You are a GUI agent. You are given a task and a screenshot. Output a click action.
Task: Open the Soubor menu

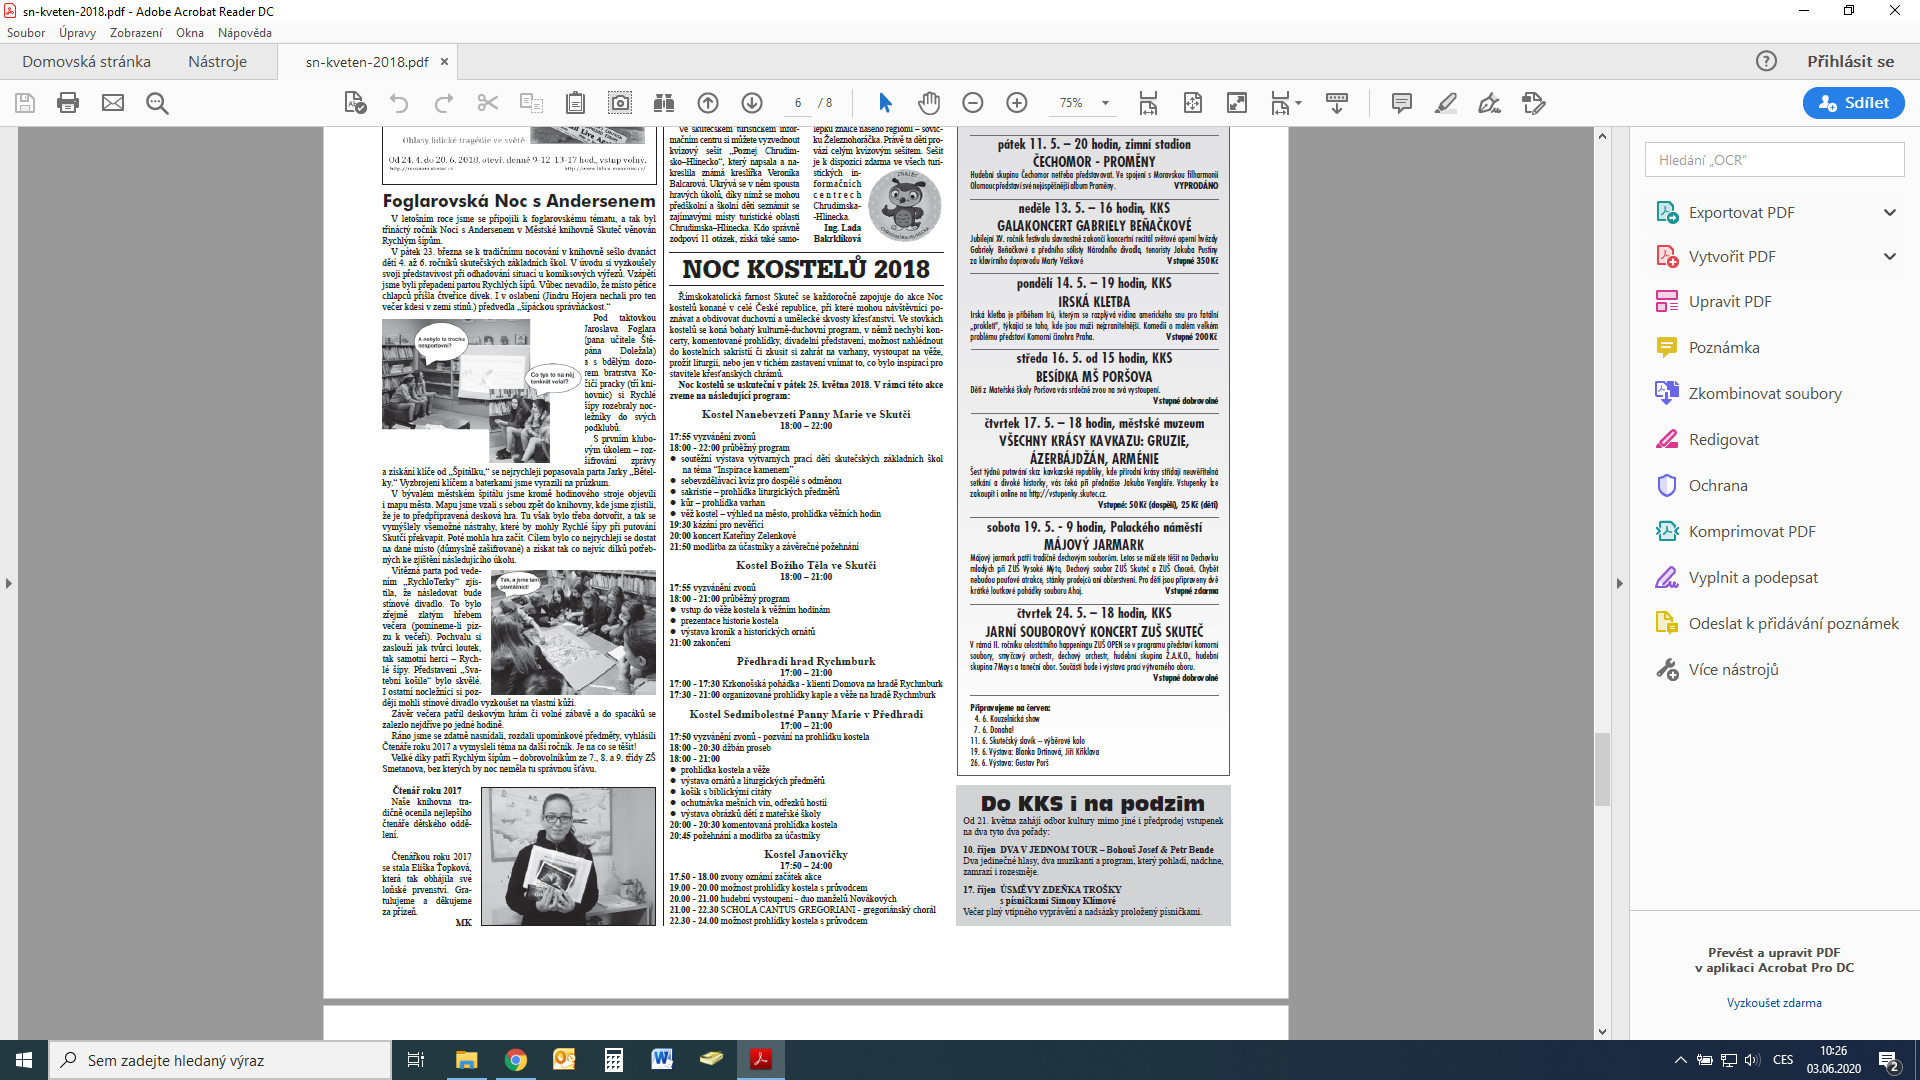click(26, 33)
